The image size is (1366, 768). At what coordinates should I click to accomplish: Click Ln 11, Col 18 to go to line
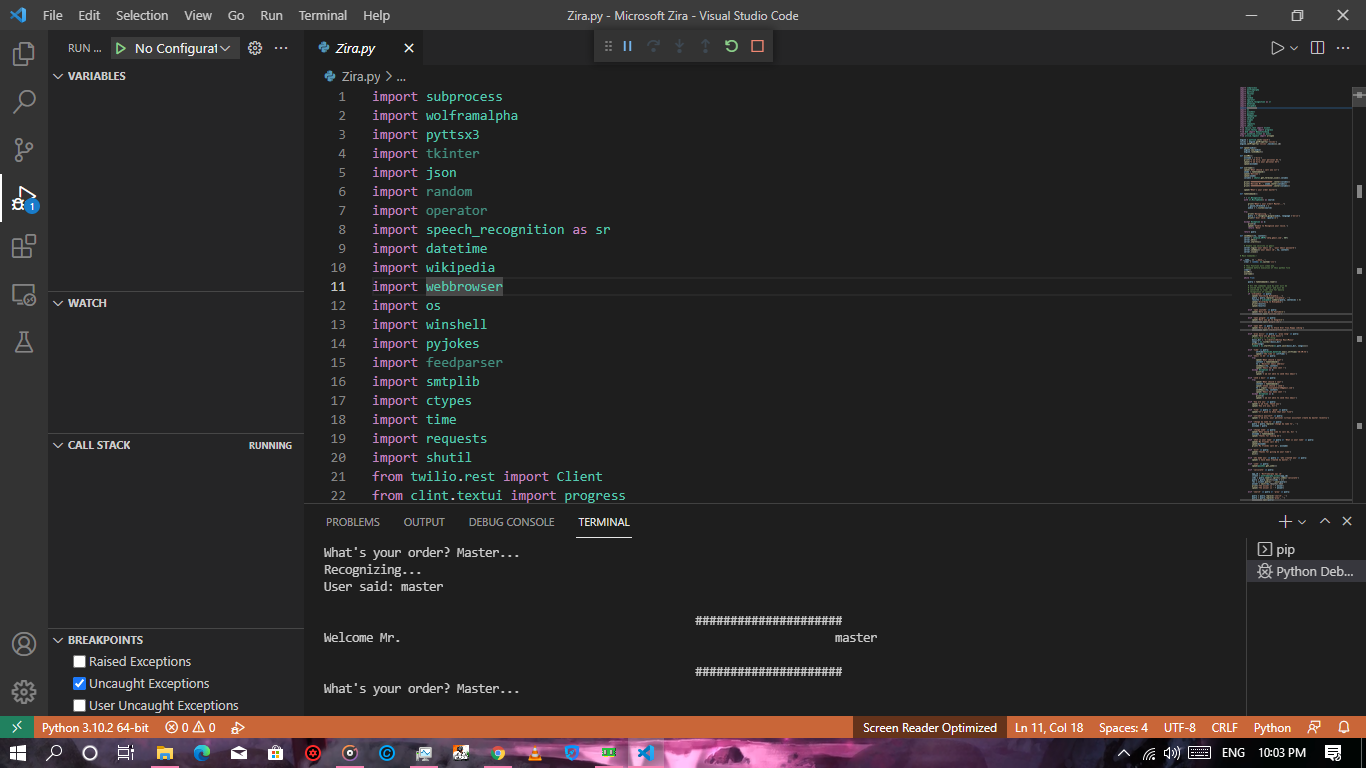click(1048, 727)
